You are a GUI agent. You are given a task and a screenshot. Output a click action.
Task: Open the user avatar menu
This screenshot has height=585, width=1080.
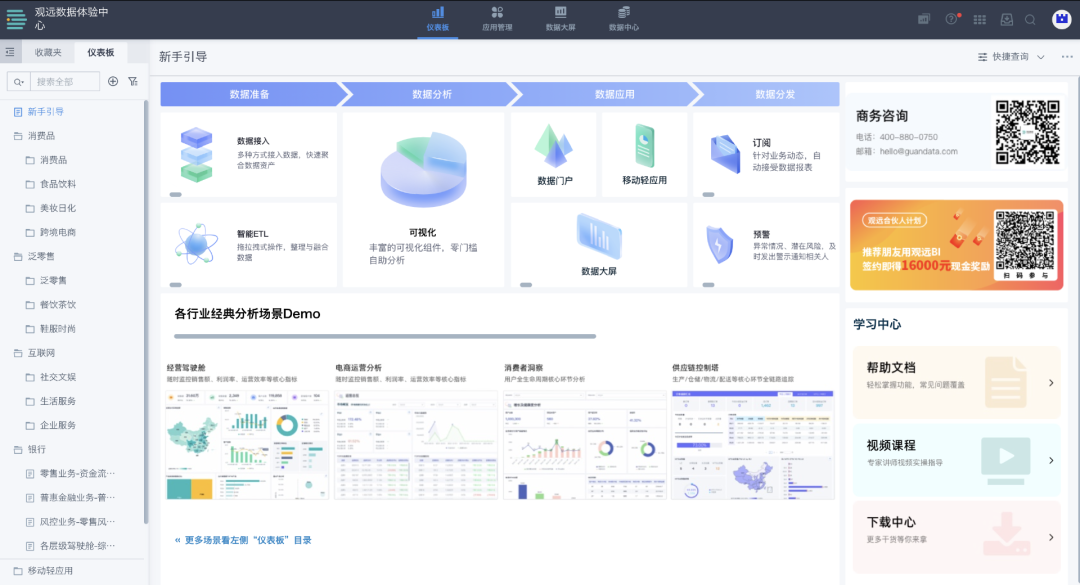pyautogui.click(x=1061, y=19)
